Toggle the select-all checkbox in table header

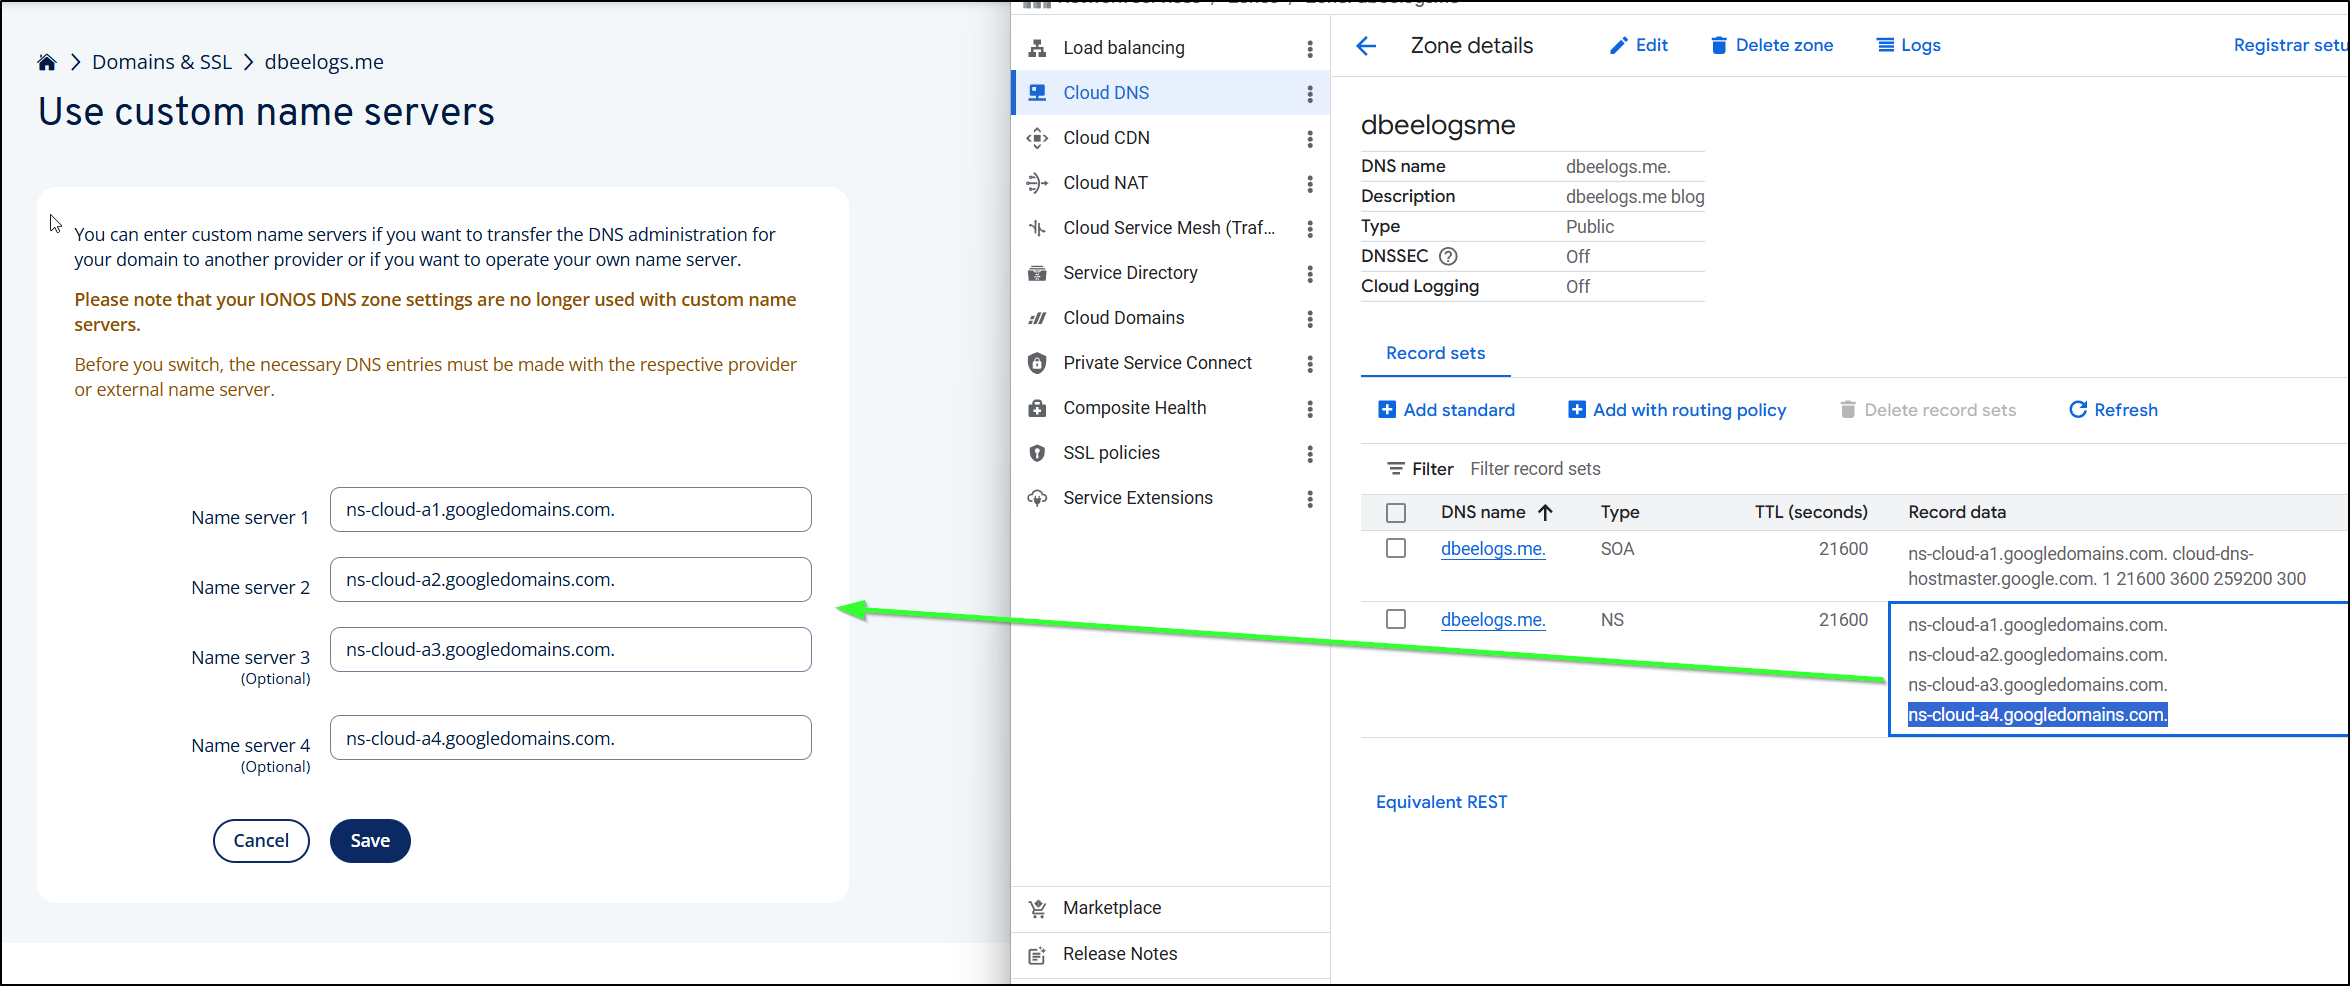point(1395,513)
